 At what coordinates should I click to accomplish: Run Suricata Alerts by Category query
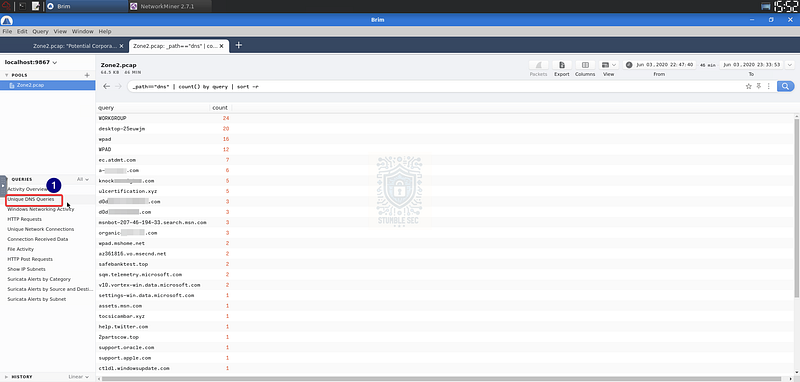pos(39,279)
